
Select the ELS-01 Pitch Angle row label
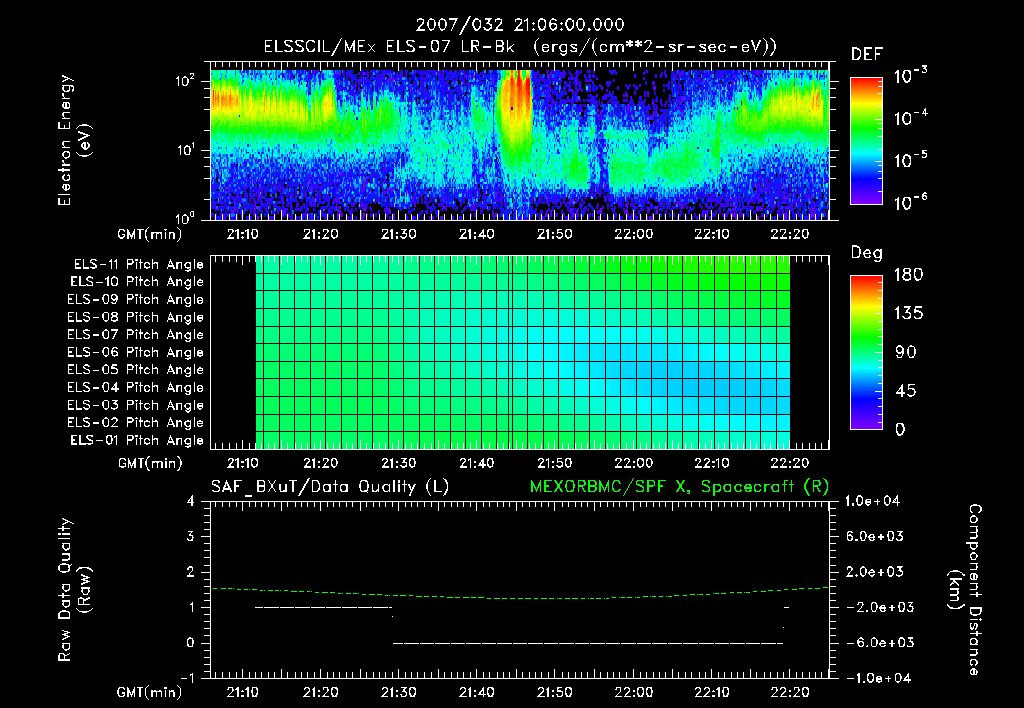[137, 440]
